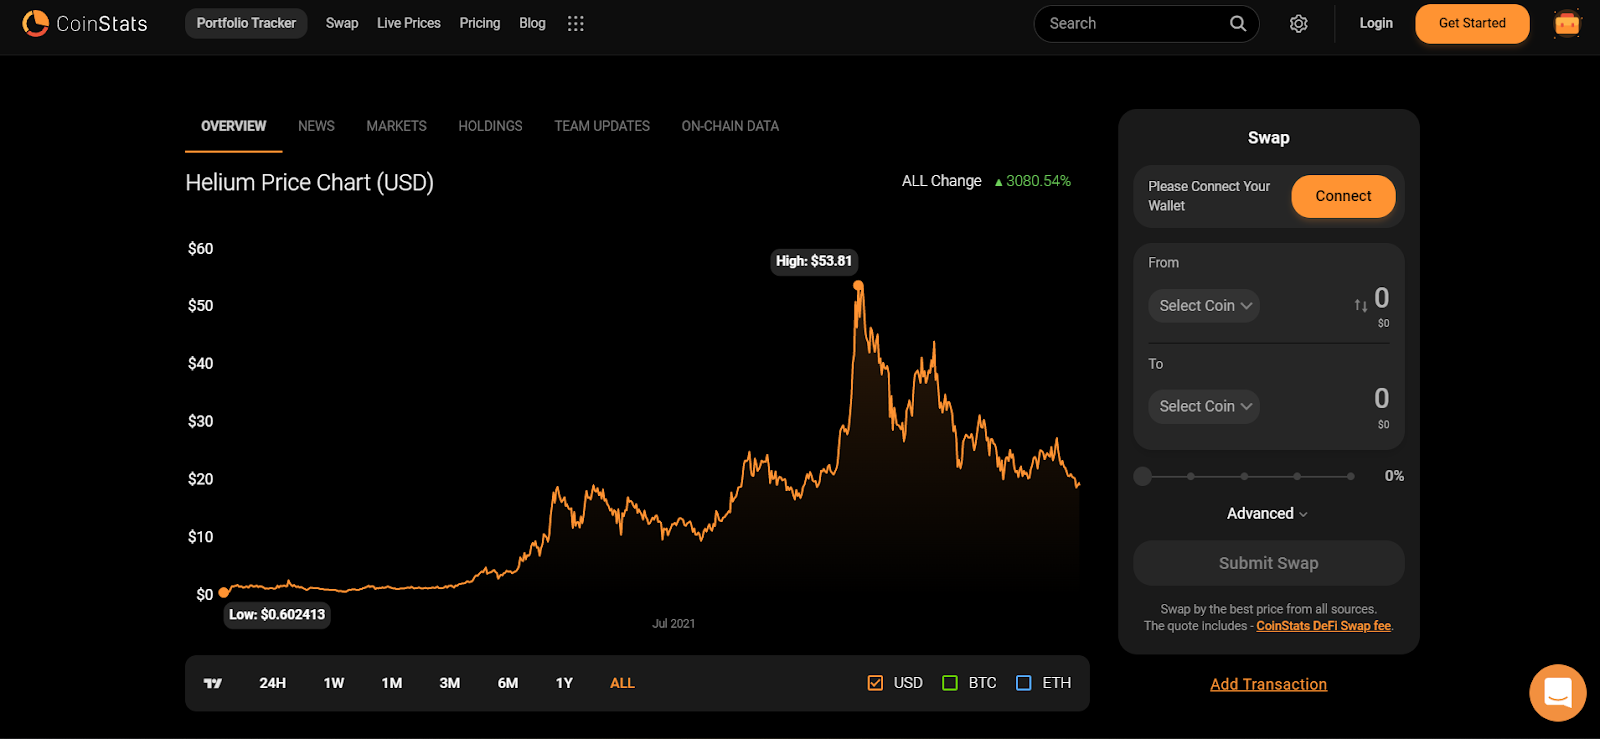Viewport: 1600px width, 739px height.
Task: Select the 1W chart range
Action: click(x=334, y=683)
